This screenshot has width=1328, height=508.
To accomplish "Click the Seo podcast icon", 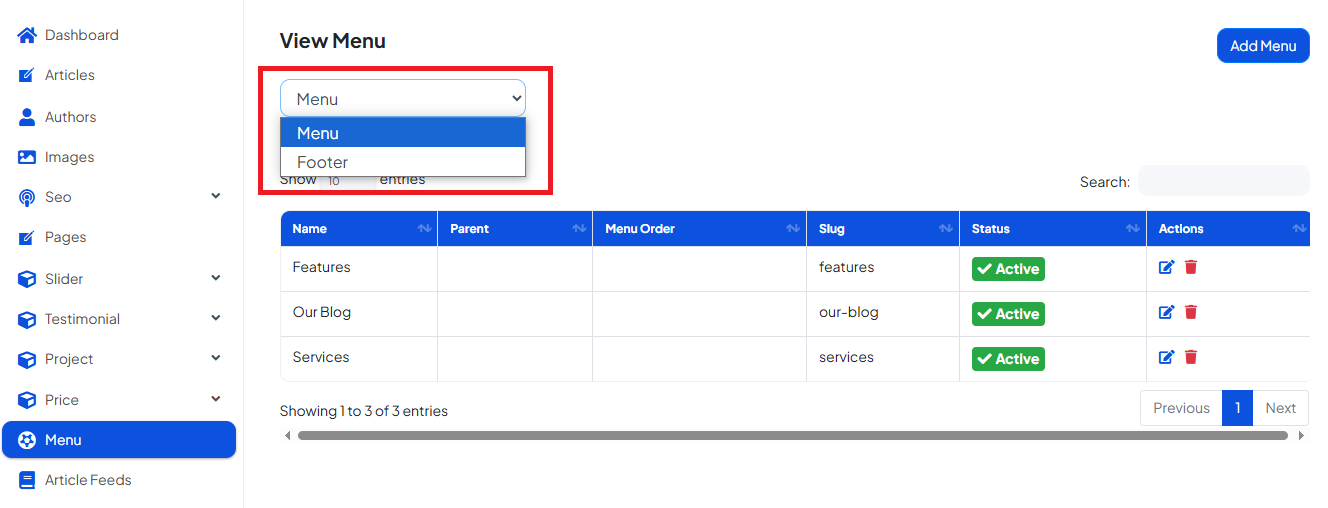I will tap(27, 197).
